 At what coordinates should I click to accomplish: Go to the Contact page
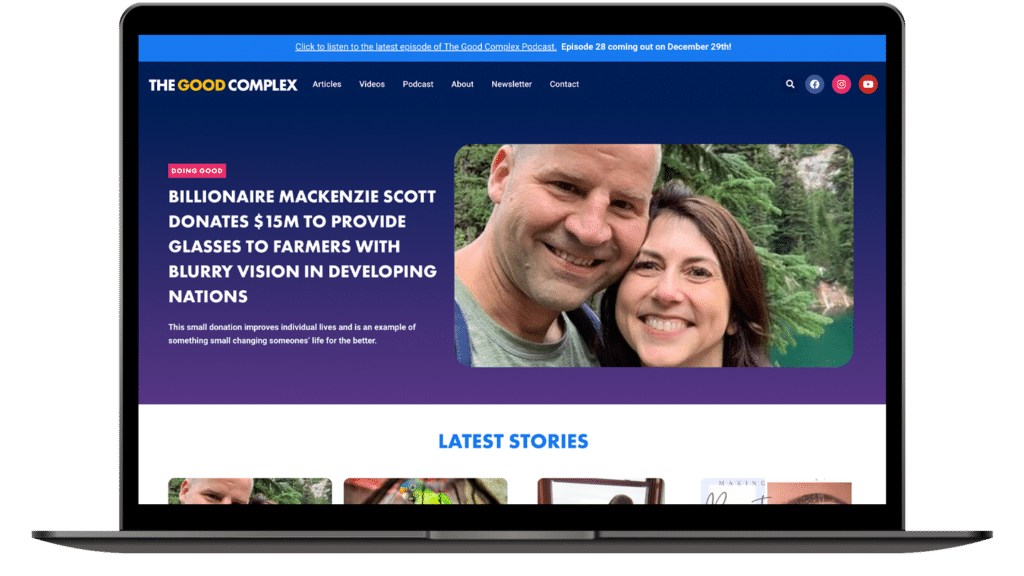(x=564, y=84)
